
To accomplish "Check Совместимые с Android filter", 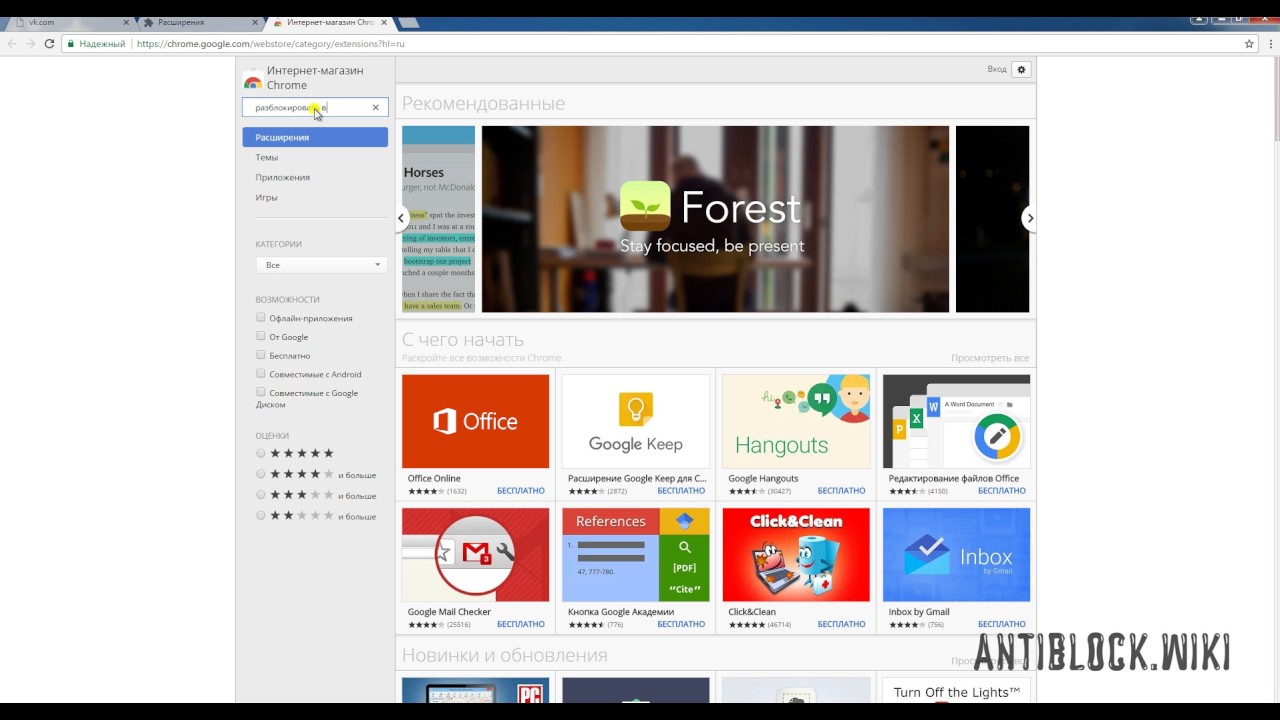I will [261, 374].
